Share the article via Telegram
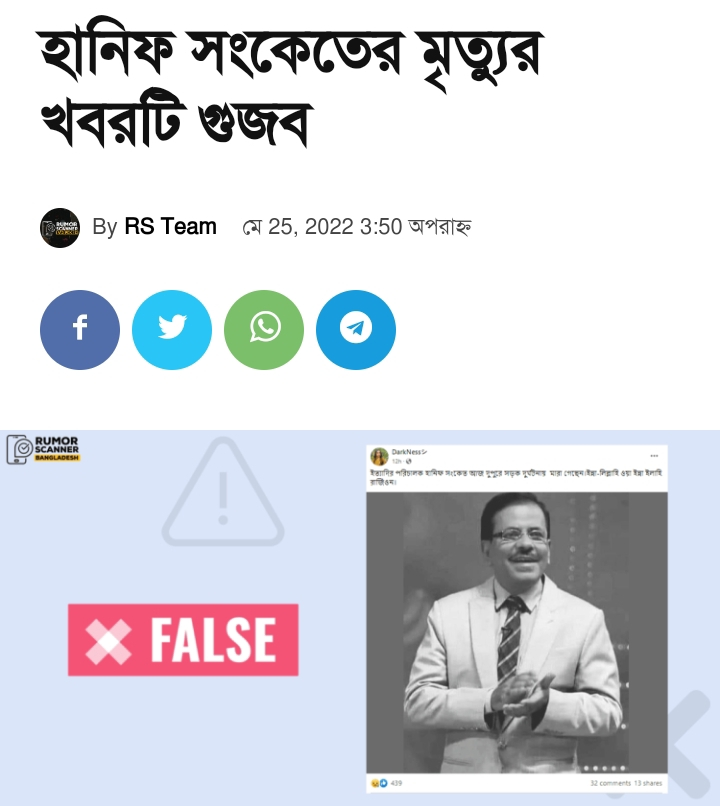720x806 pixels. [356, 329]
